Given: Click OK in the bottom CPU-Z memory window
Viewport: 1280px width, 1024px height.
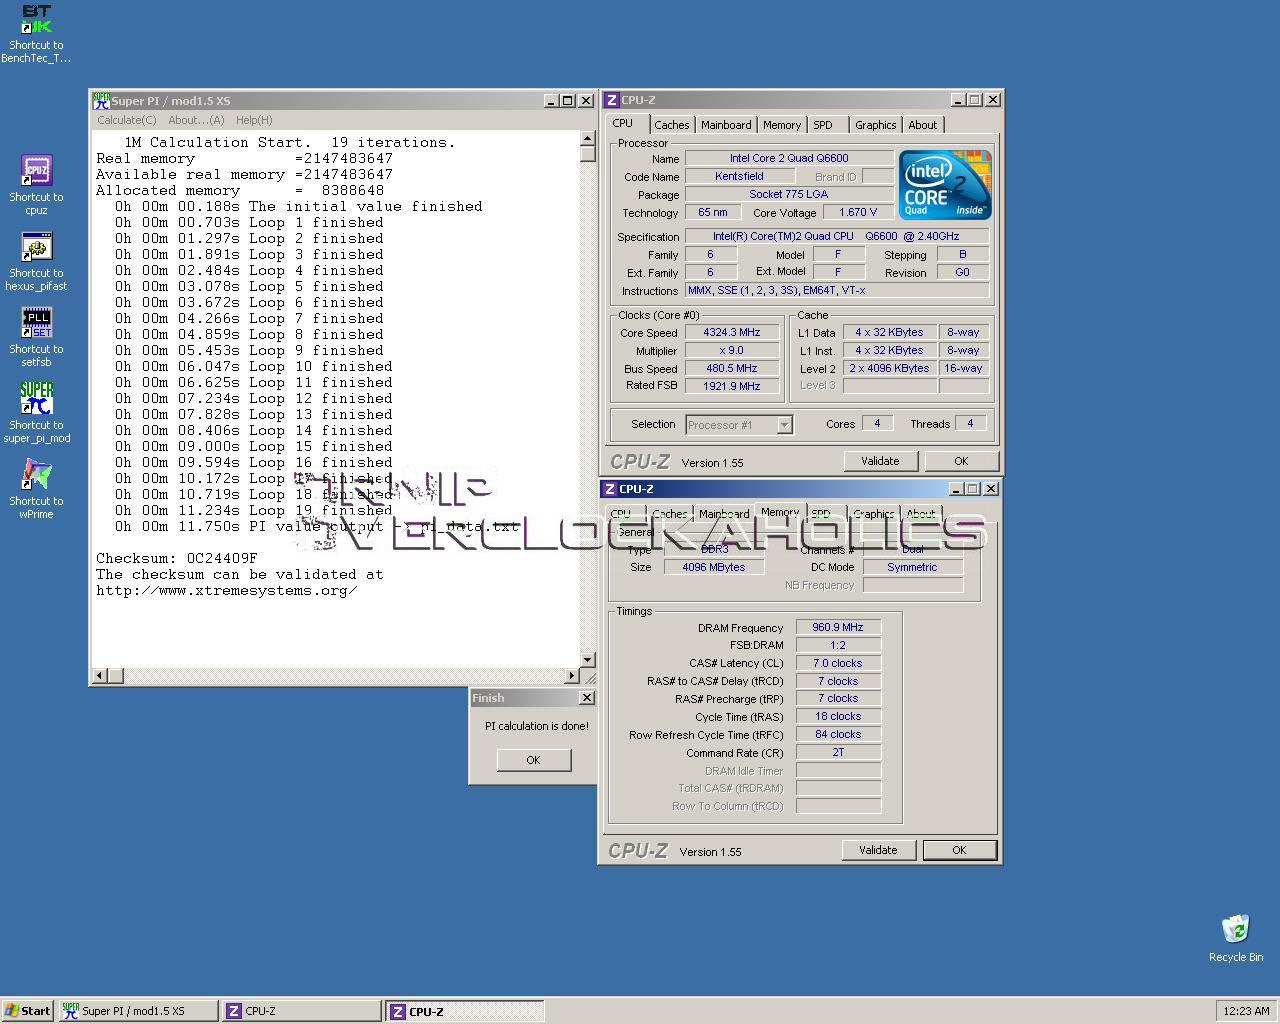Looking at the screenshot, I should (x=958, y=850).
